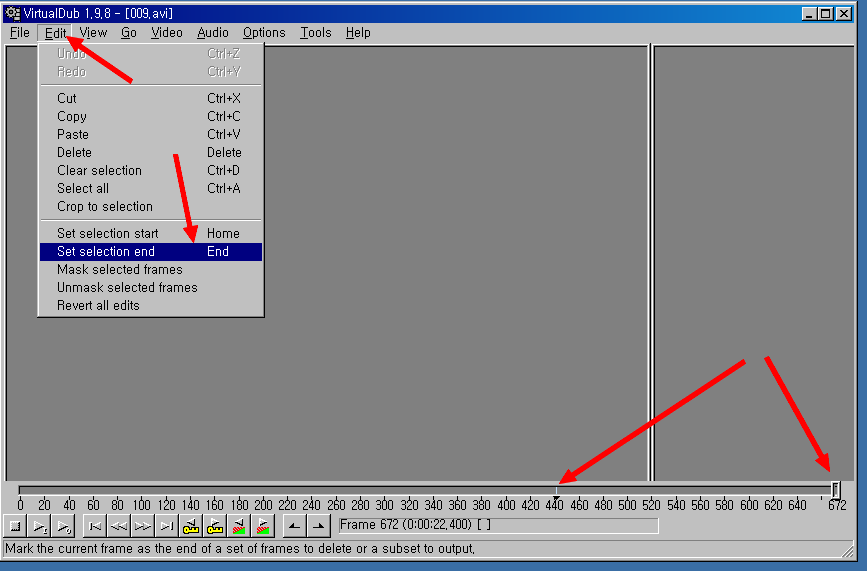The width and height of the screenshot is (867, 571).
Task: Click the timeline track above frame 300
Action: (384, 490)
